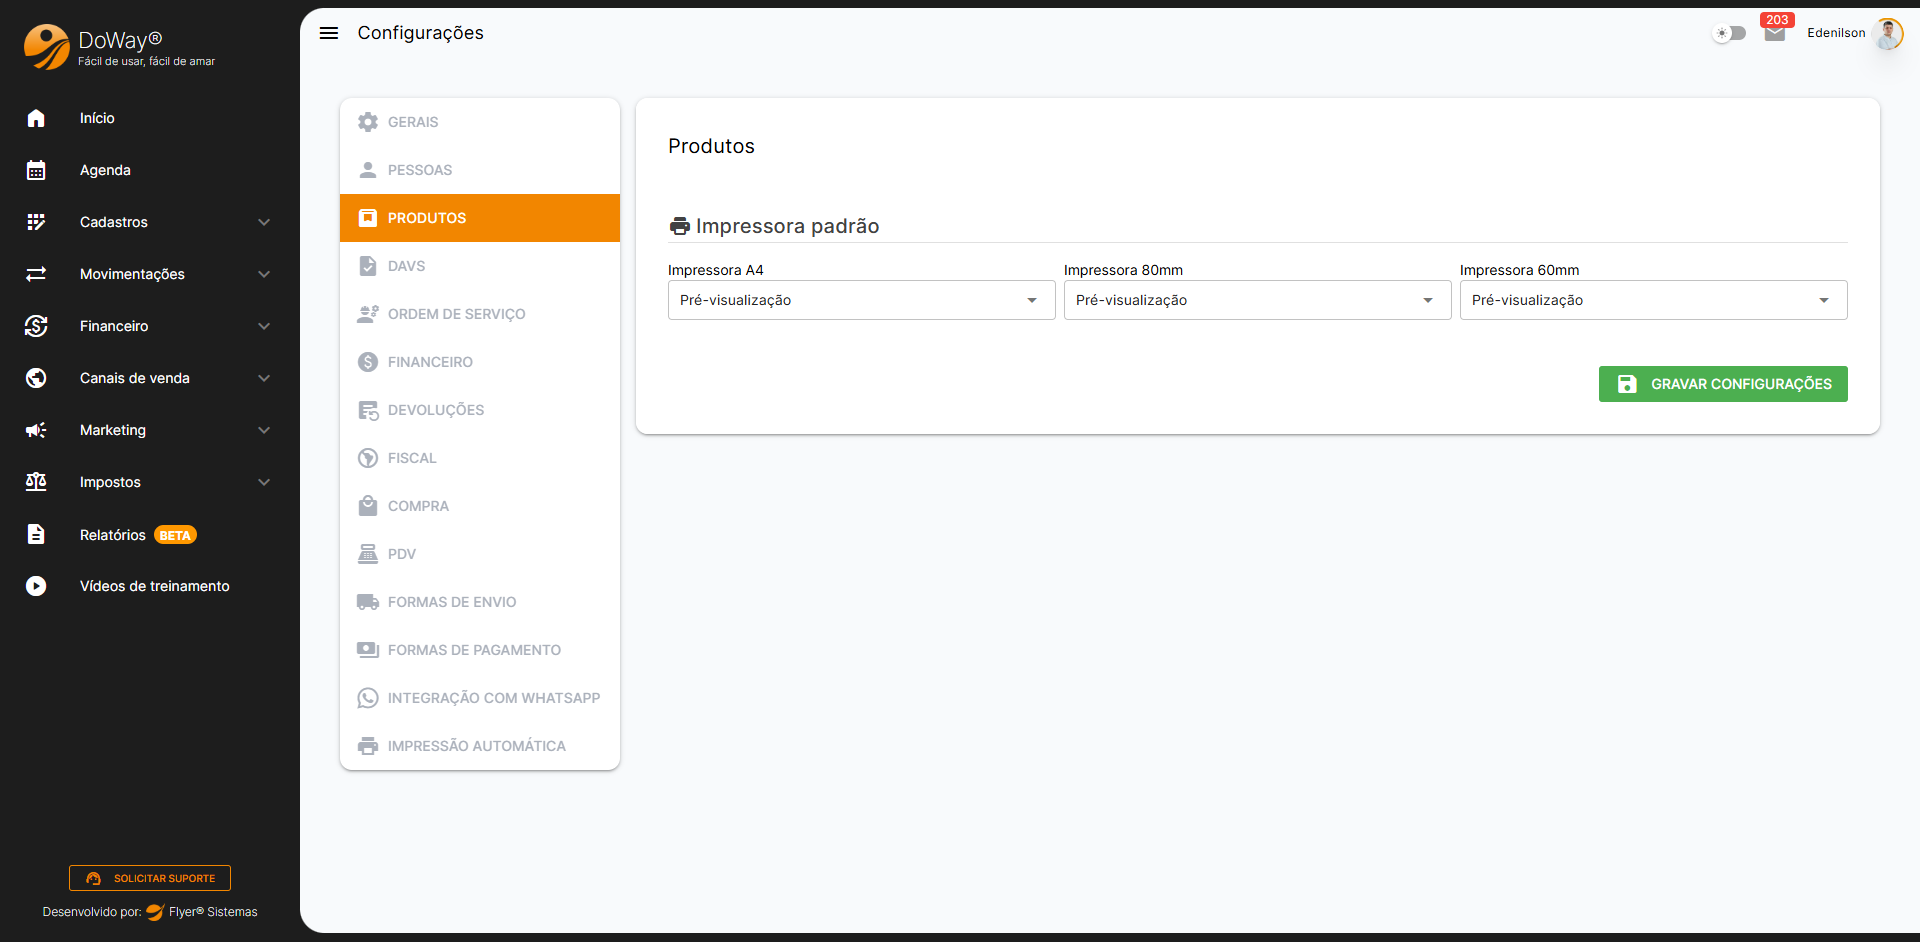Open the mail notifications icon
This screenshot has width=1920, height=942.
(1774, 34)
